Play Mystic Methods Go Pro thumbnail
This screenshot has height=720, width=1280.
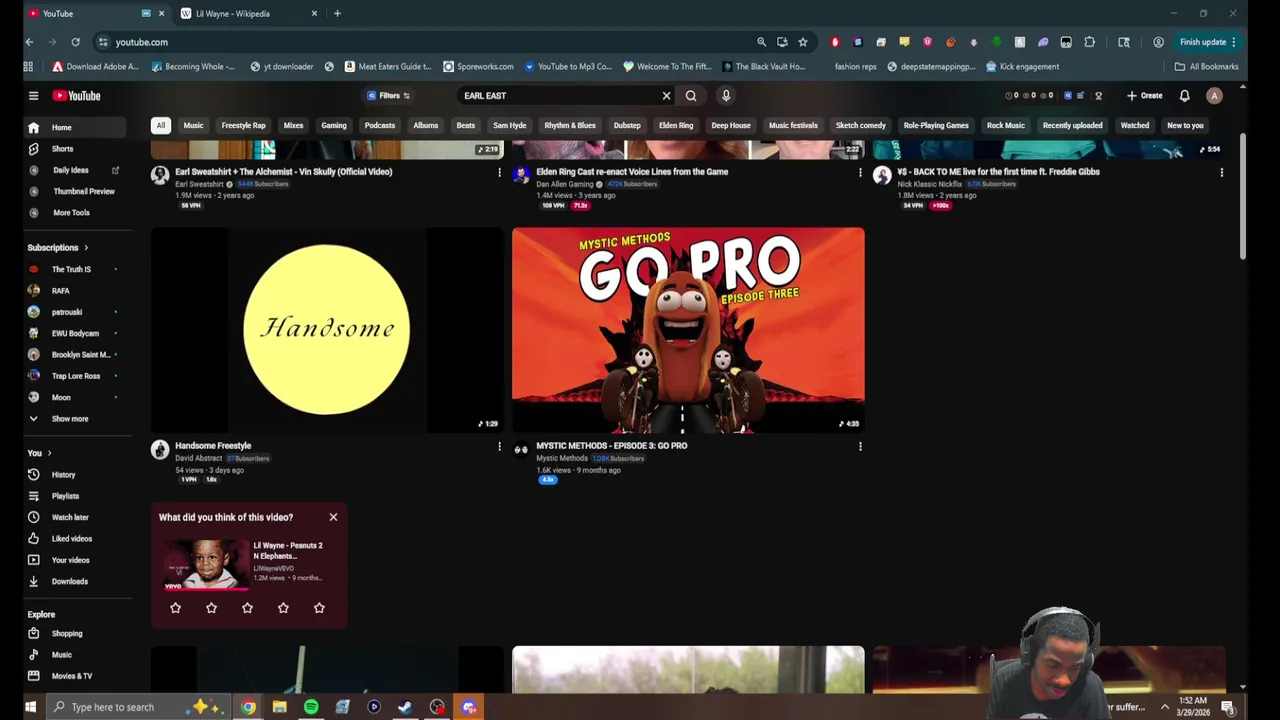click(688, 330)
